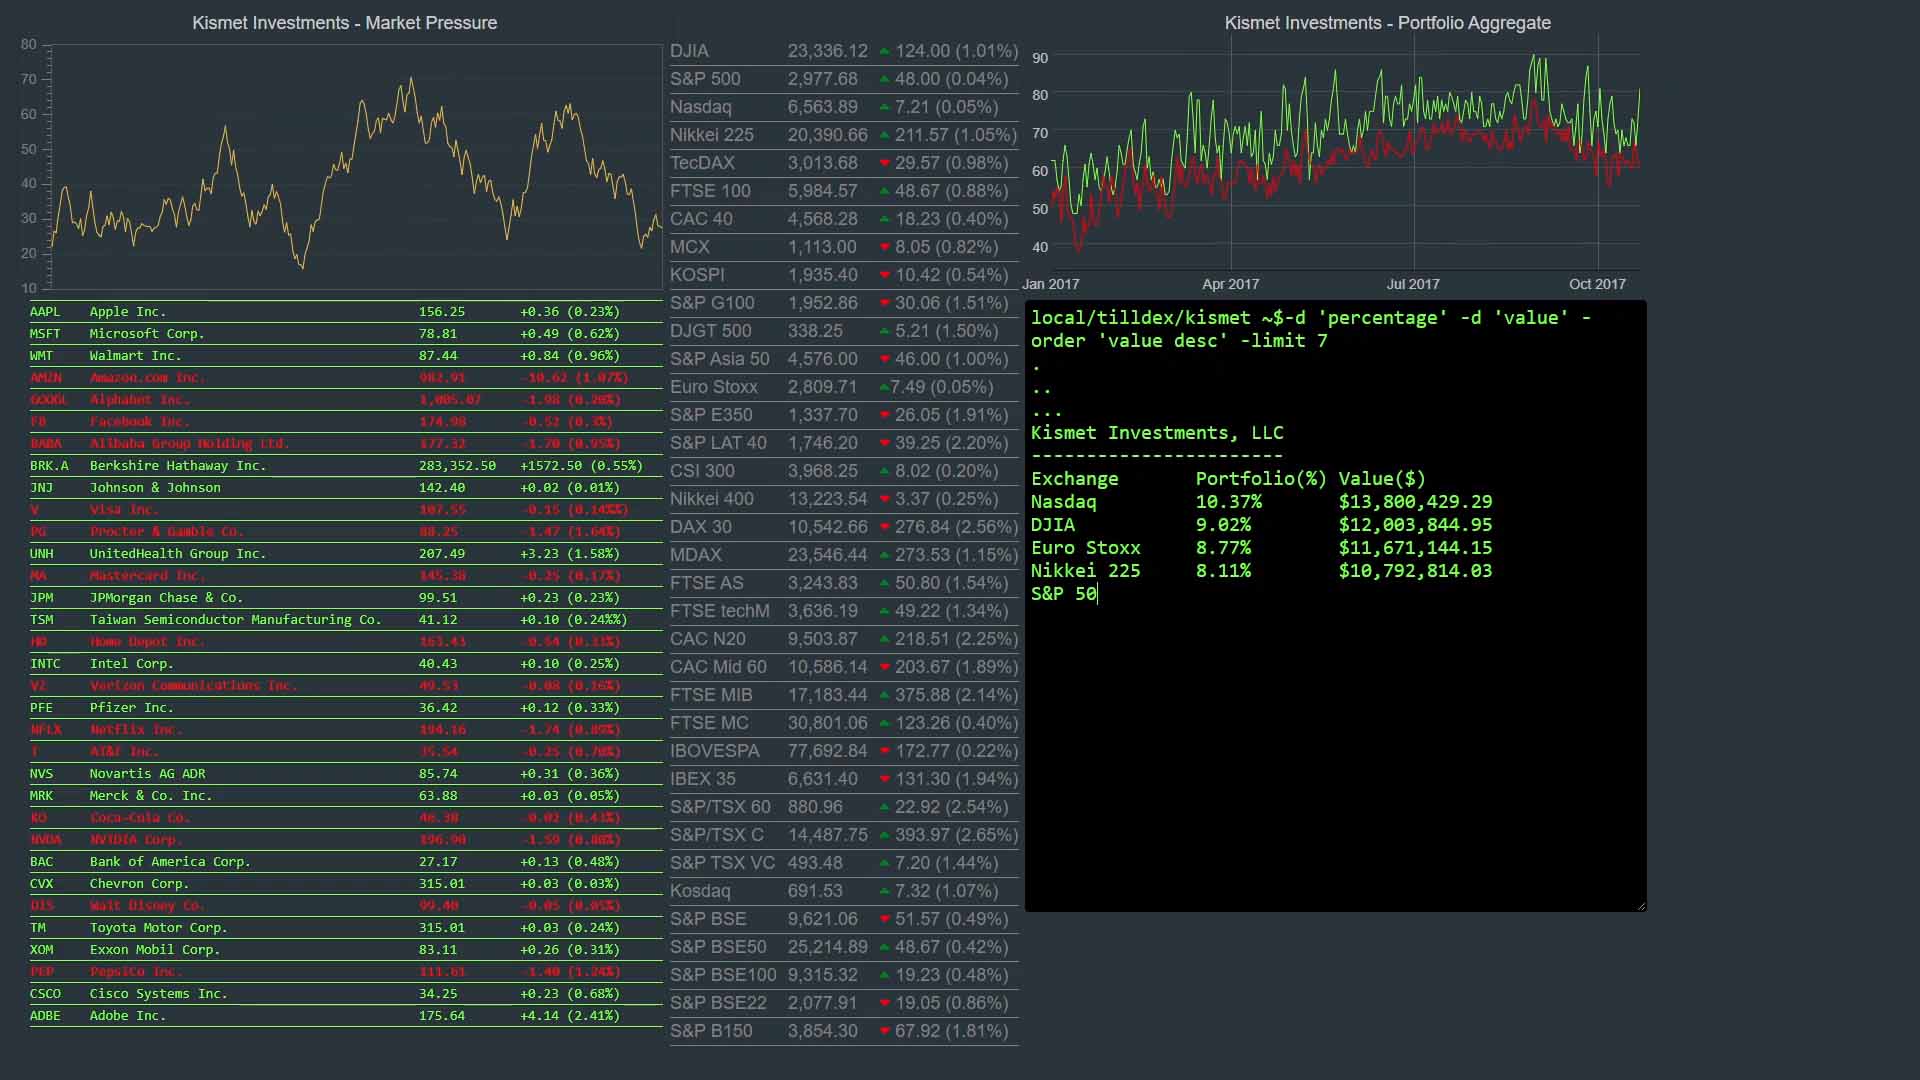Click the green up arrow in Kosdaq row
Image resolution: width=1920 pixels, height=1080 pixels.
(x=885, y=891)
